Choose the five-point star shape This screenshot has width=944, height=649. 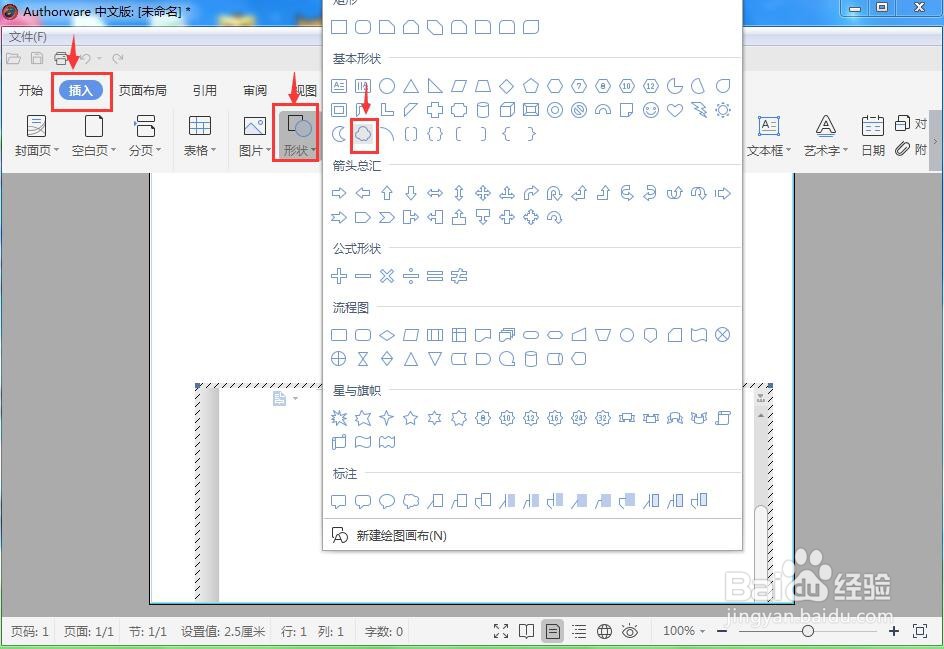click(x=411, y=417)
